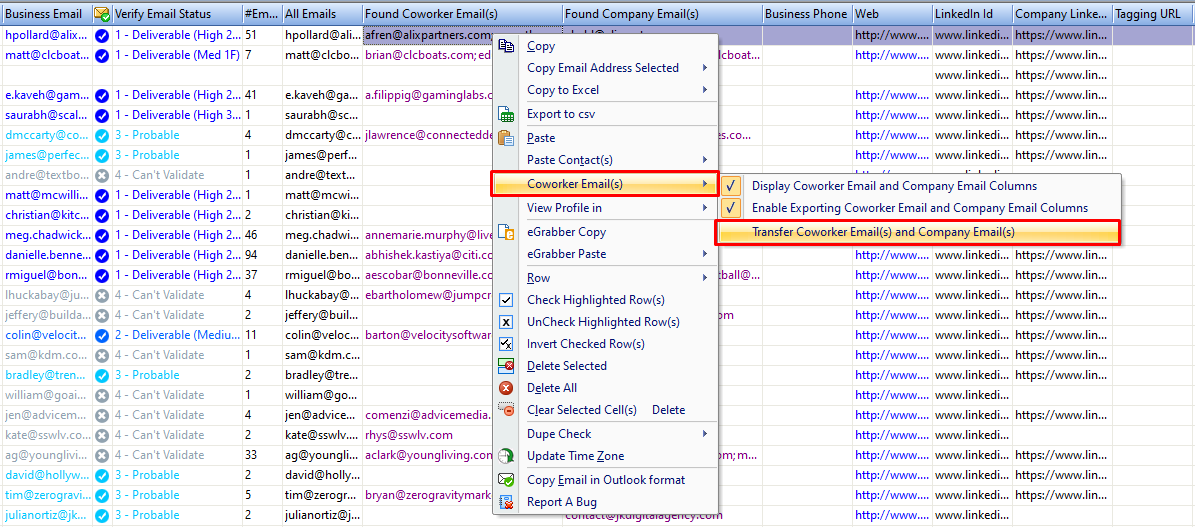
Task: Click the Invert Checked Row(s) icon
Action: click(506, 344)
